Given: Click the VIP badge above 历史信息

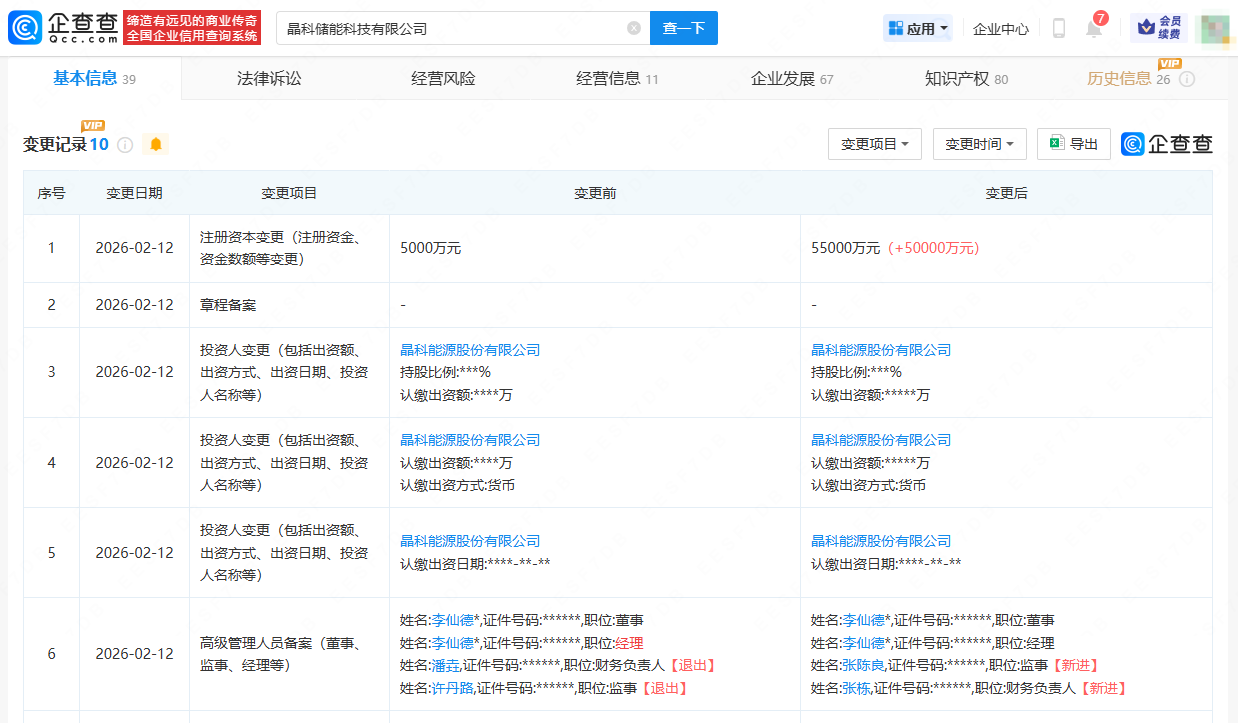Looking at the screenshot, I should pyautogui.click(x=1168, y=62).
